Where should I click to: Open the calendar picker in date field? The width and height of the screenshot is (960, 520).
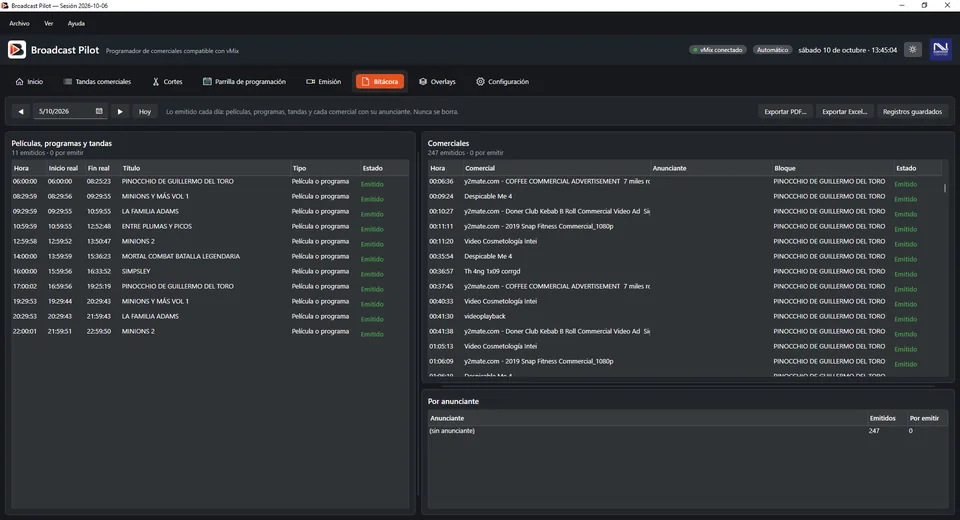point(99,111)
